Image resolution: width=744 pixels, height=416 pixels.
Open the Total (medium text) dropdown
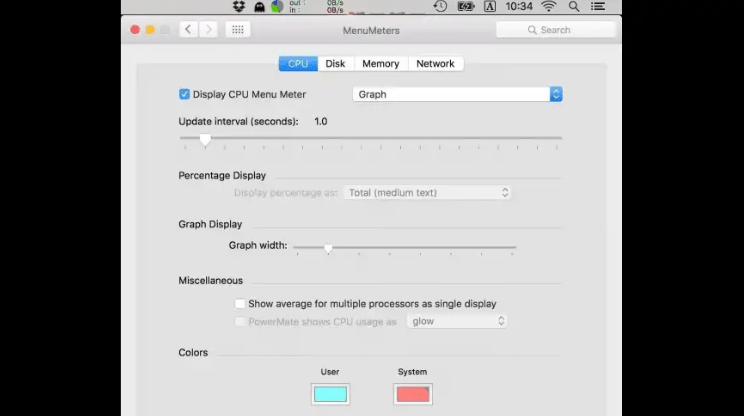pos(427,193)
